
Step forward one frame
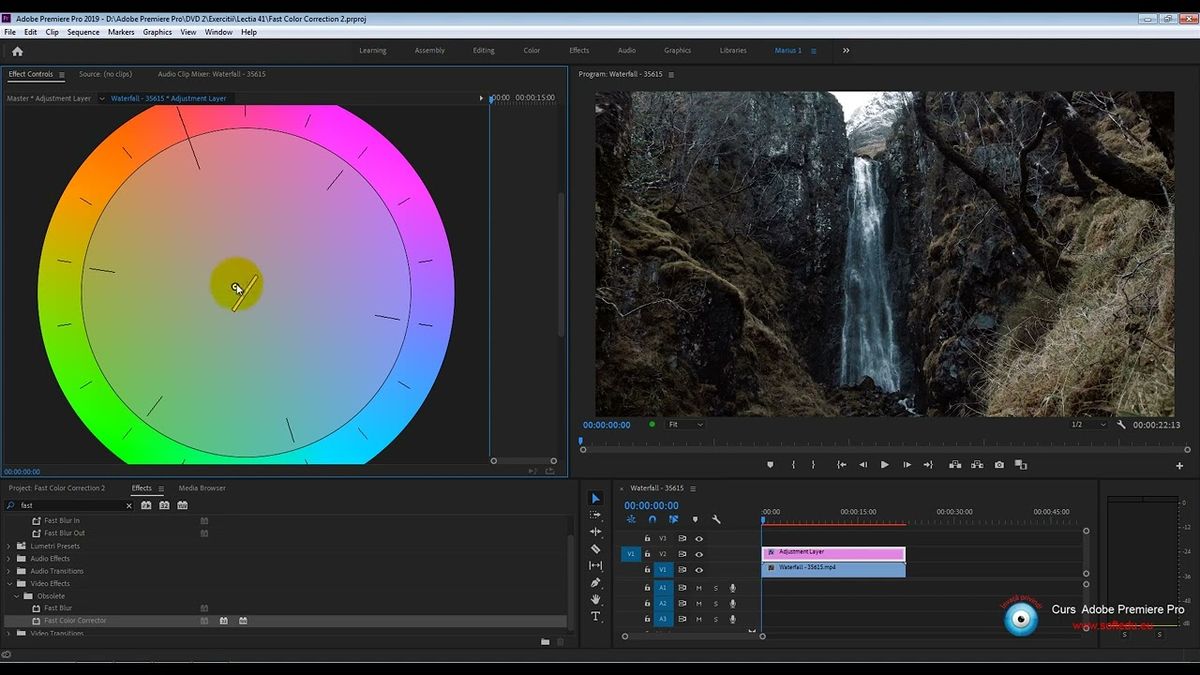point(907,465)
